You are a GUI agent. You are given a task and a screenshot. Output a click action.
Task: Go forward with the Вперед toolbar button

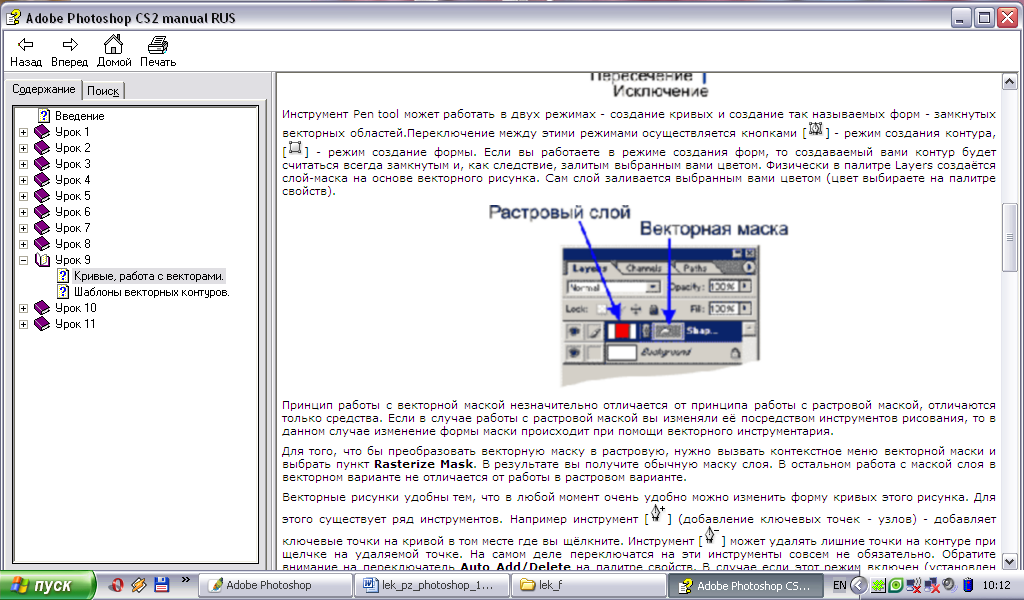click(69, 52)
